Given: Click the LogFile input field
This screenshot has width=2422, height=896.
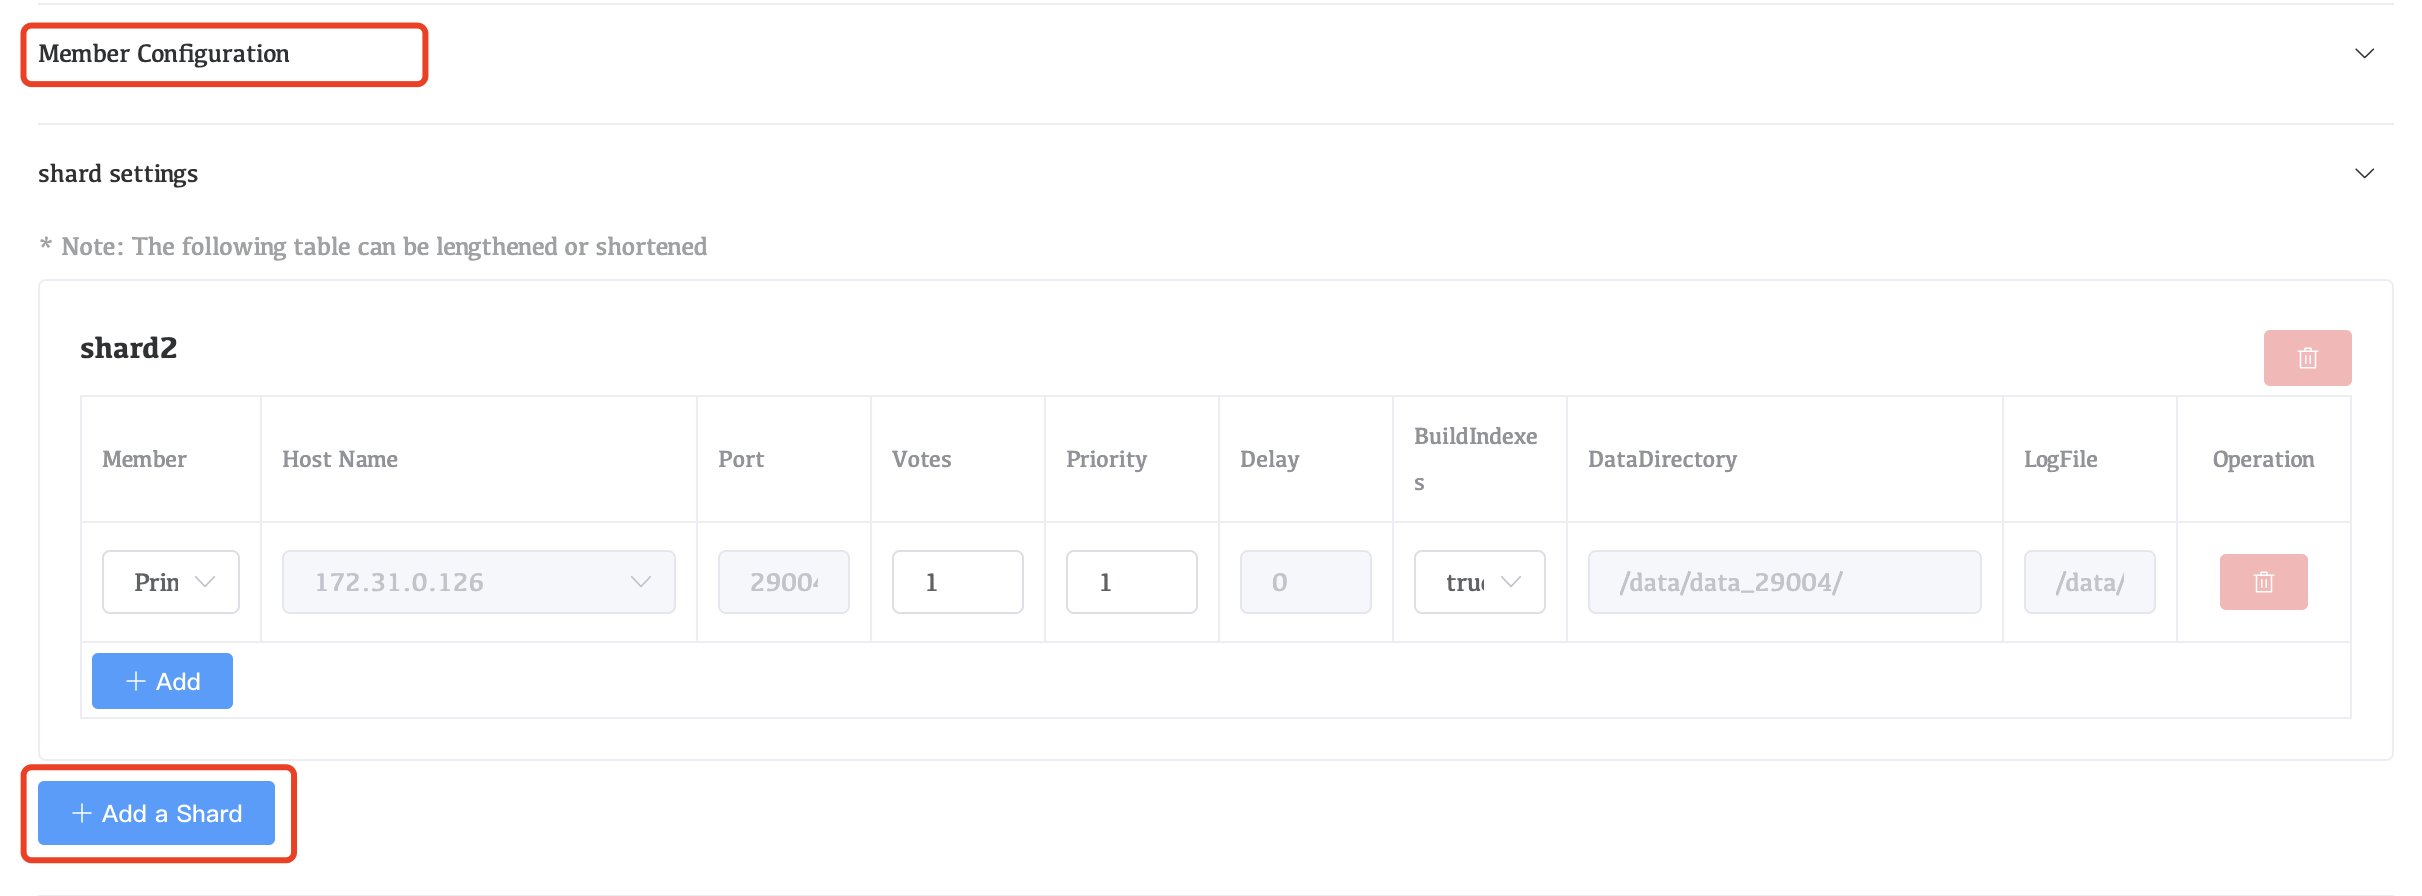Looking at the screenshot, I should point(2089,582).
